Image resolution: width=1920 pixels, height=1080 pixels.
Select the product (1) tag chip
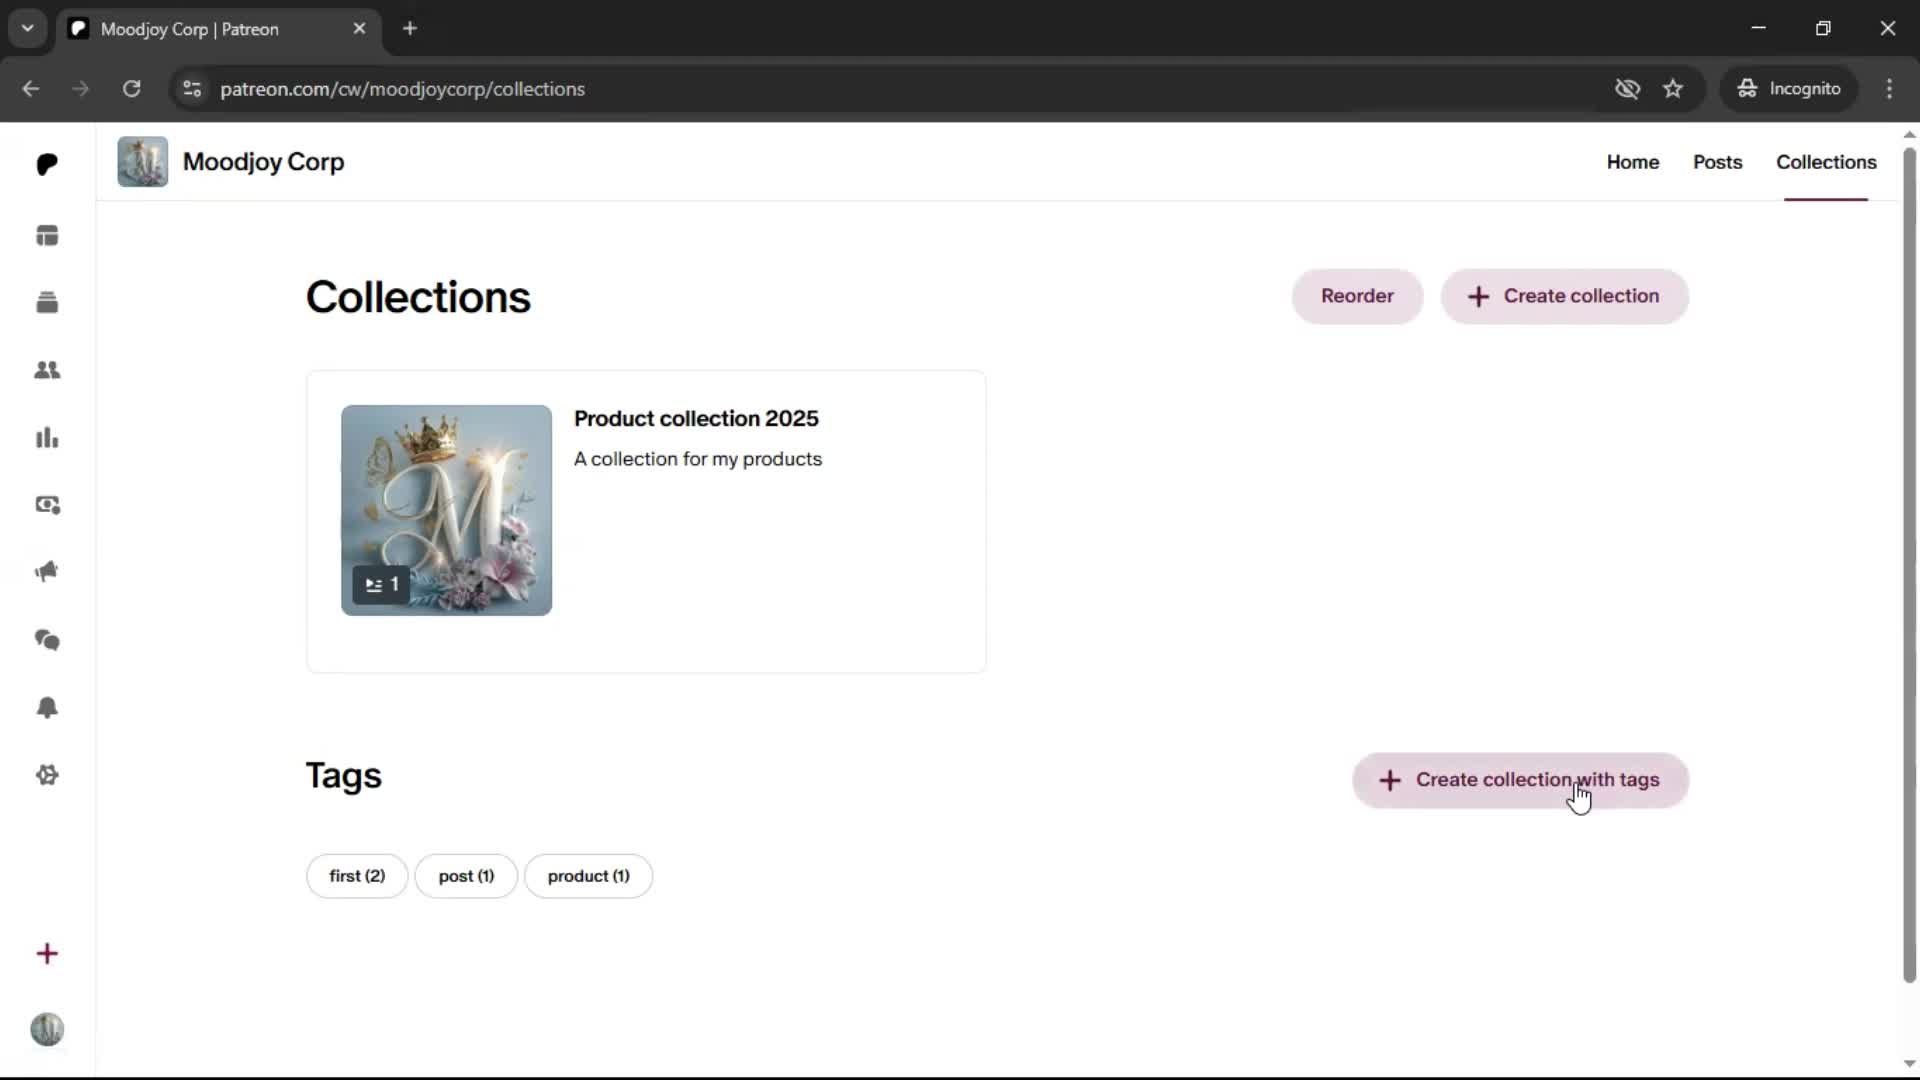click(588, 876)
